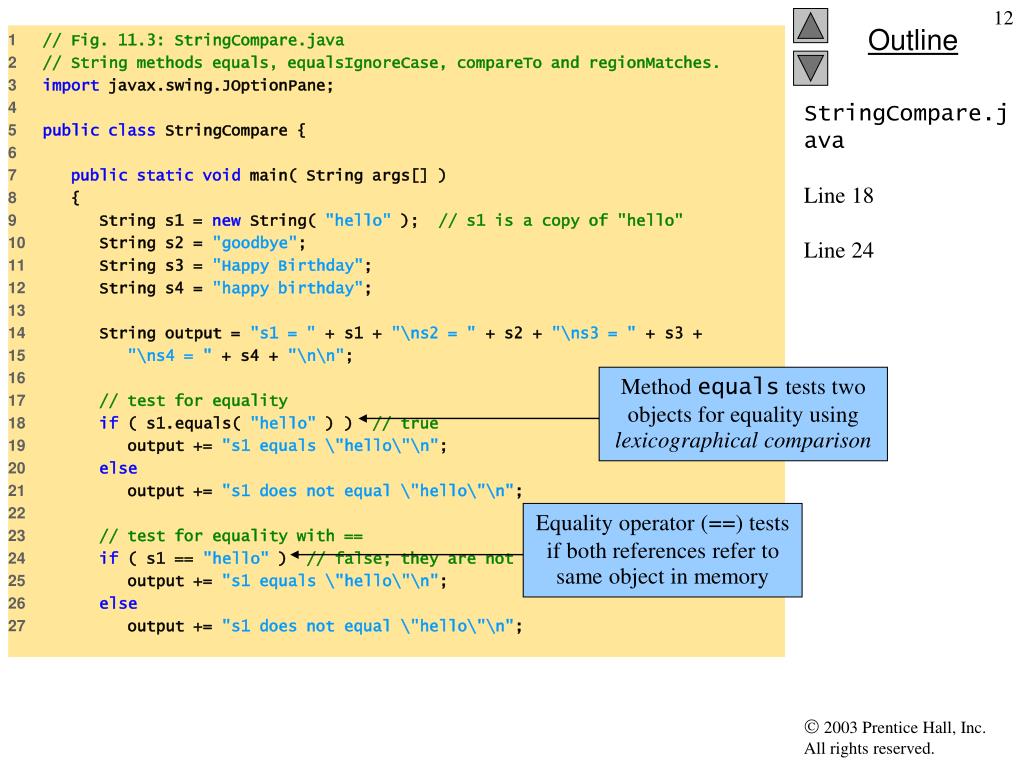1024x768 pixels.
Task: Click the 'Line 18' outline entry
Action: (838, 195)
